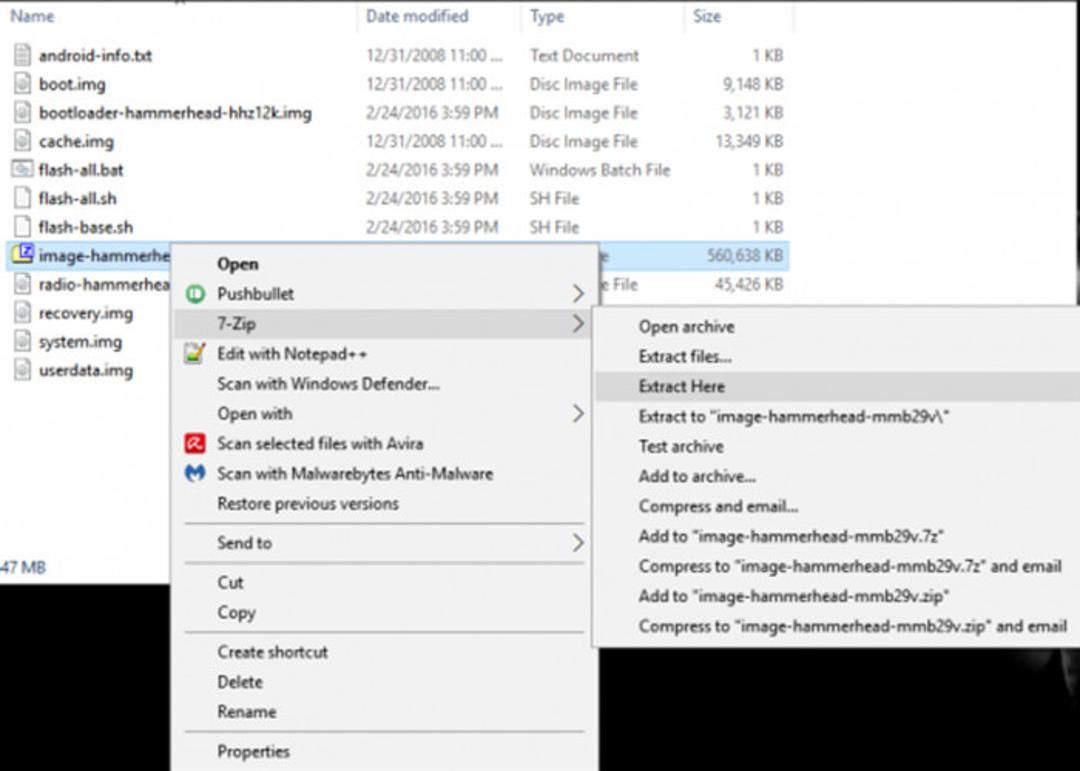The height and width of the screenshot is (771, 1080).
Task: Expand the 7-Zip submenu arrow
Action: (x=578, y=324)
